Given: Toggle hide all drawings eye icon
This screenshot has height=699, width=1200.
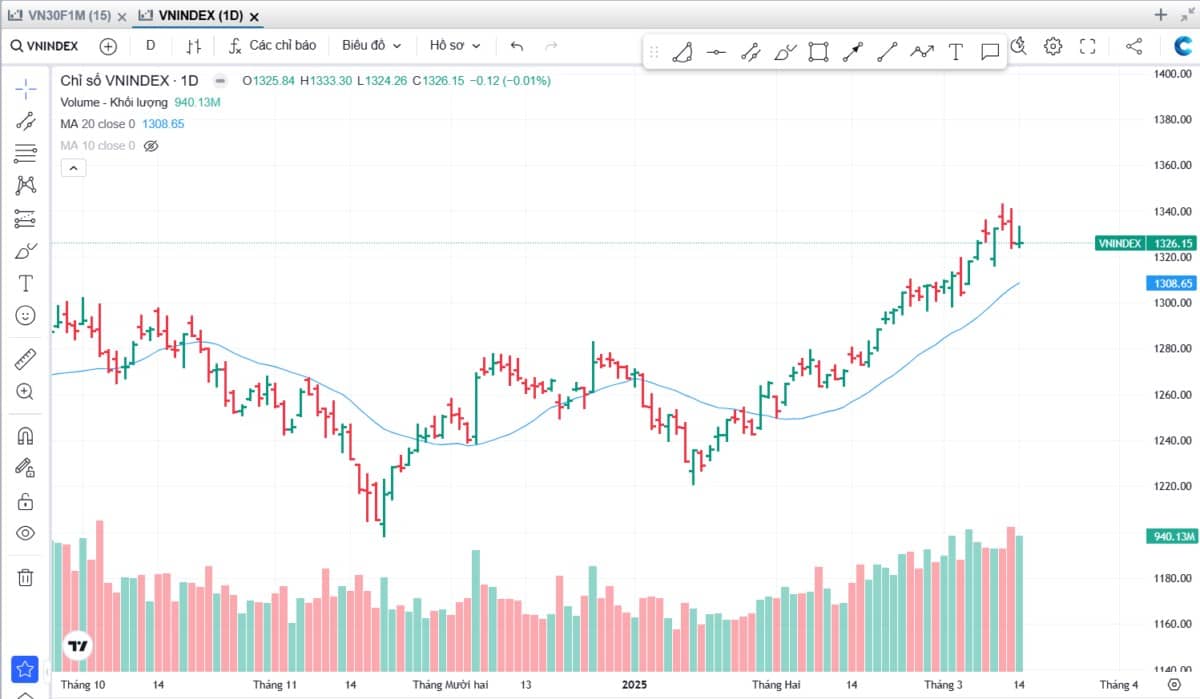Looking at the screenshot, I should (26, 532).
